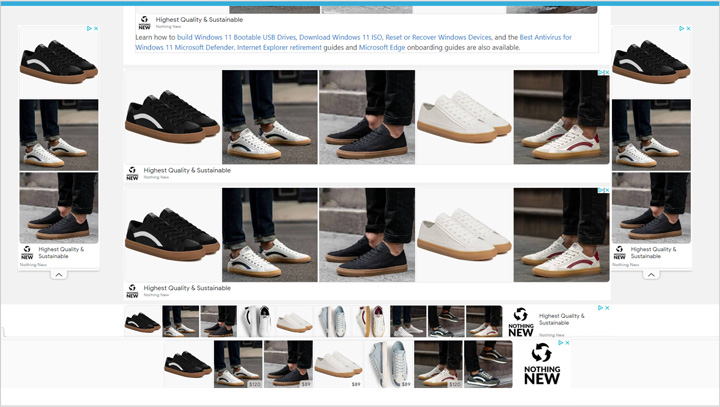
Task: Click largest Nothing New logo in bottom price banner
Action: (542, 365)
